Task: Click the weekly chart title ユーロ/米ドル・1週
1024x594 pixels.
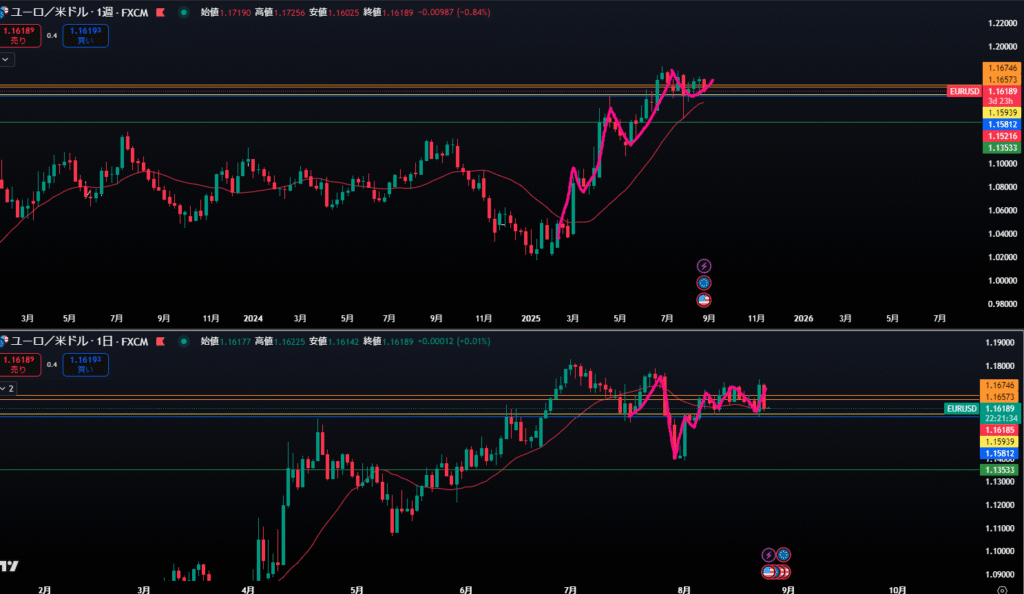Action: tap(62, 12)
